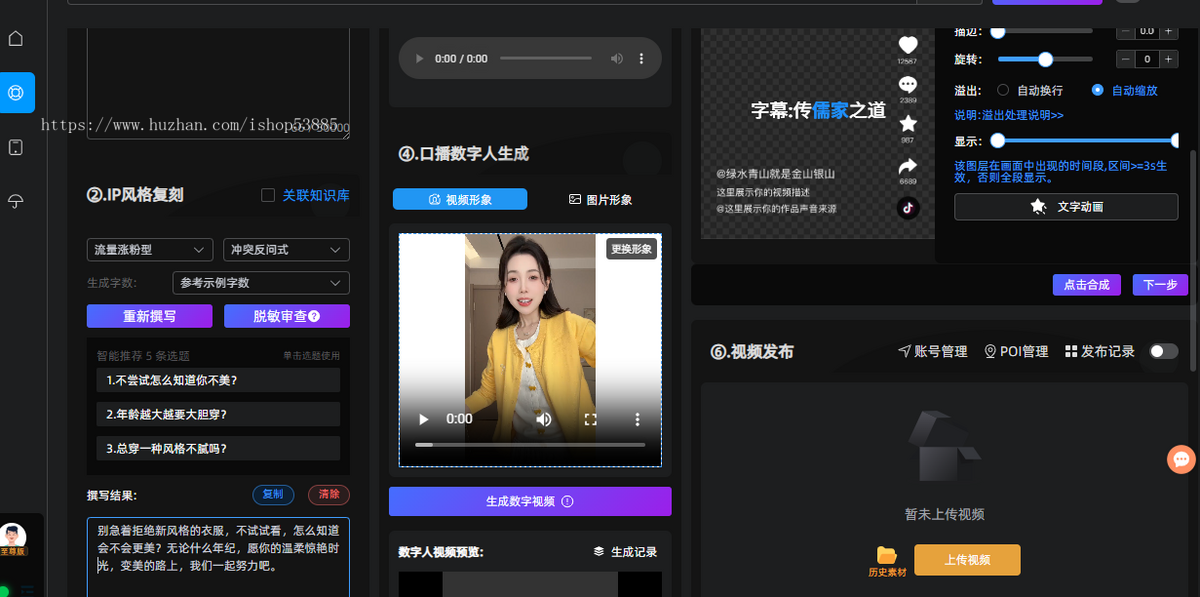Click the 显示 range slider left handle
Screen dimensions: 1200x597
click(x=998, y=141)
